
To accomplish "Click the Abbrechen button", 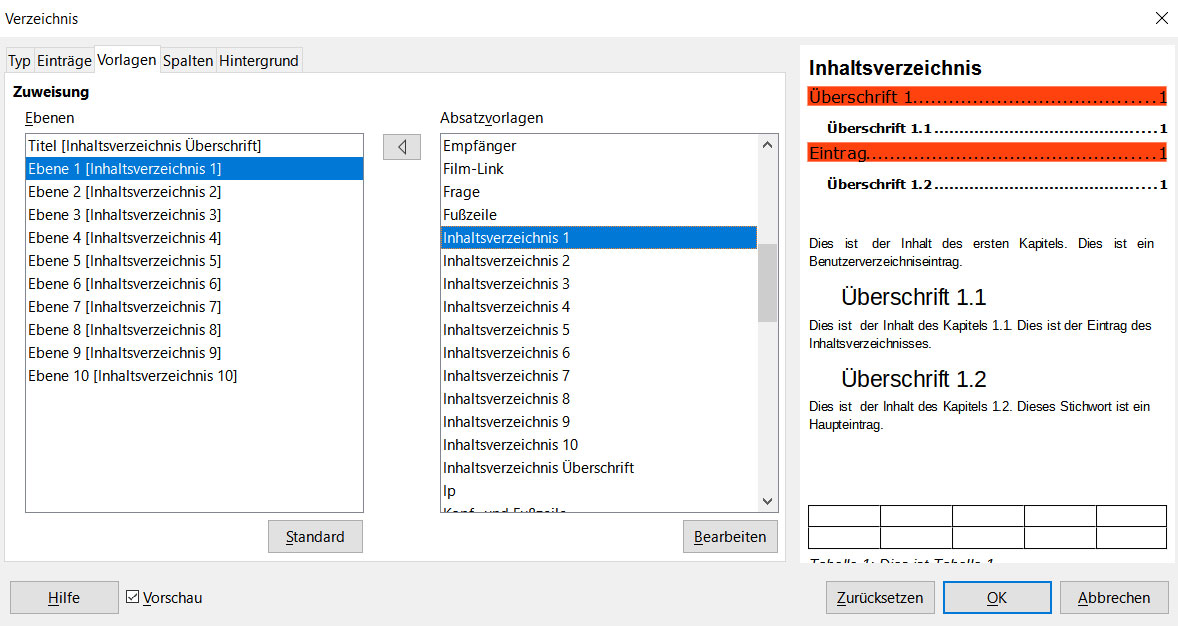I will [x=1113, y=597].
